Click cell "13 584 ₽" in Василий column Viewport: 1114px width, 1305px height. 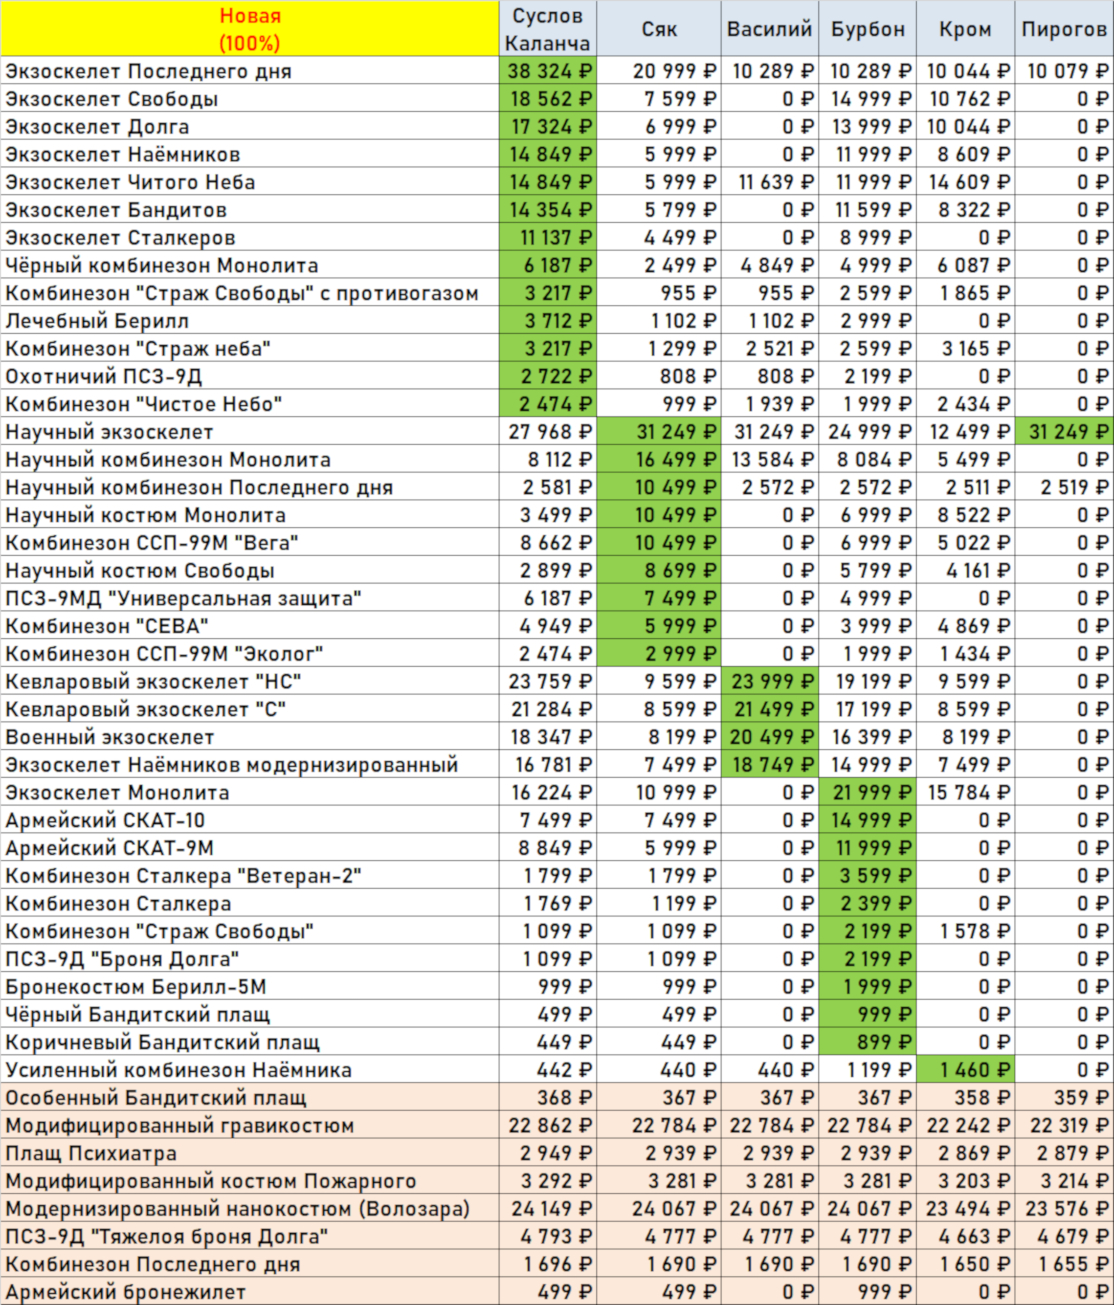pos(769,460)
